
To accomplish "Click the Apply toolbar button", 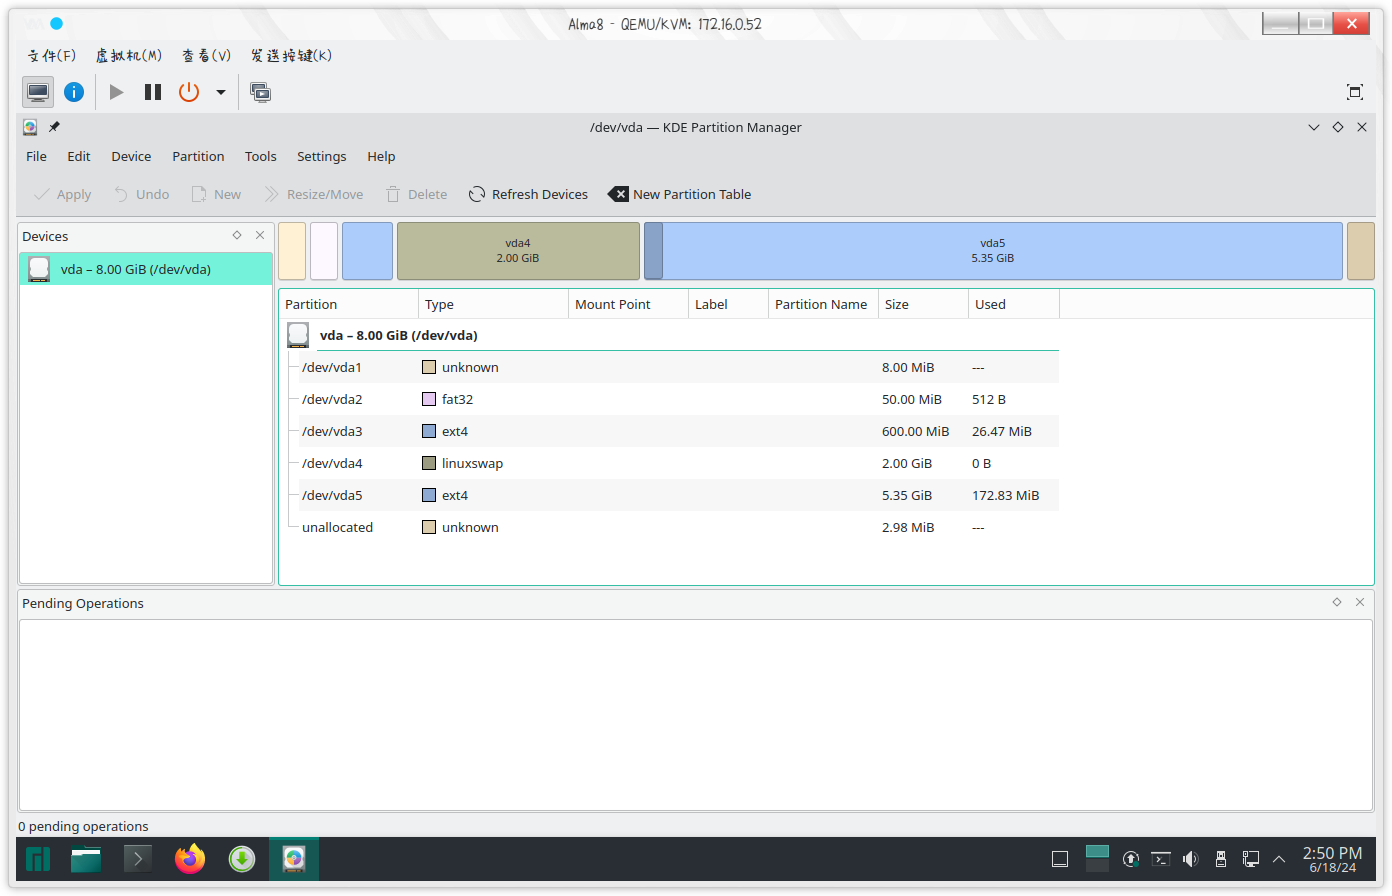I will coord(62,194).
